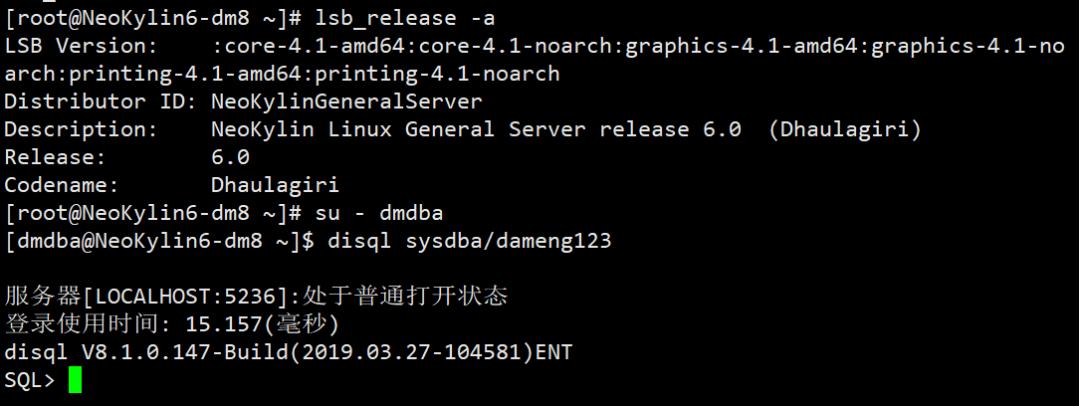Click the release value "6.0"

[230, 158]
